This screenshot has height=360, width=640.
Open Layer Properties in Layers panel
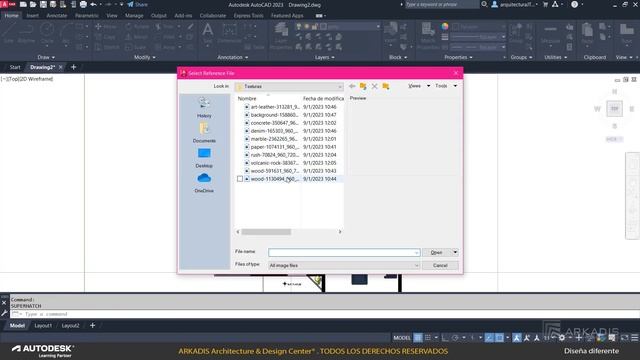(x=281, y=35)
